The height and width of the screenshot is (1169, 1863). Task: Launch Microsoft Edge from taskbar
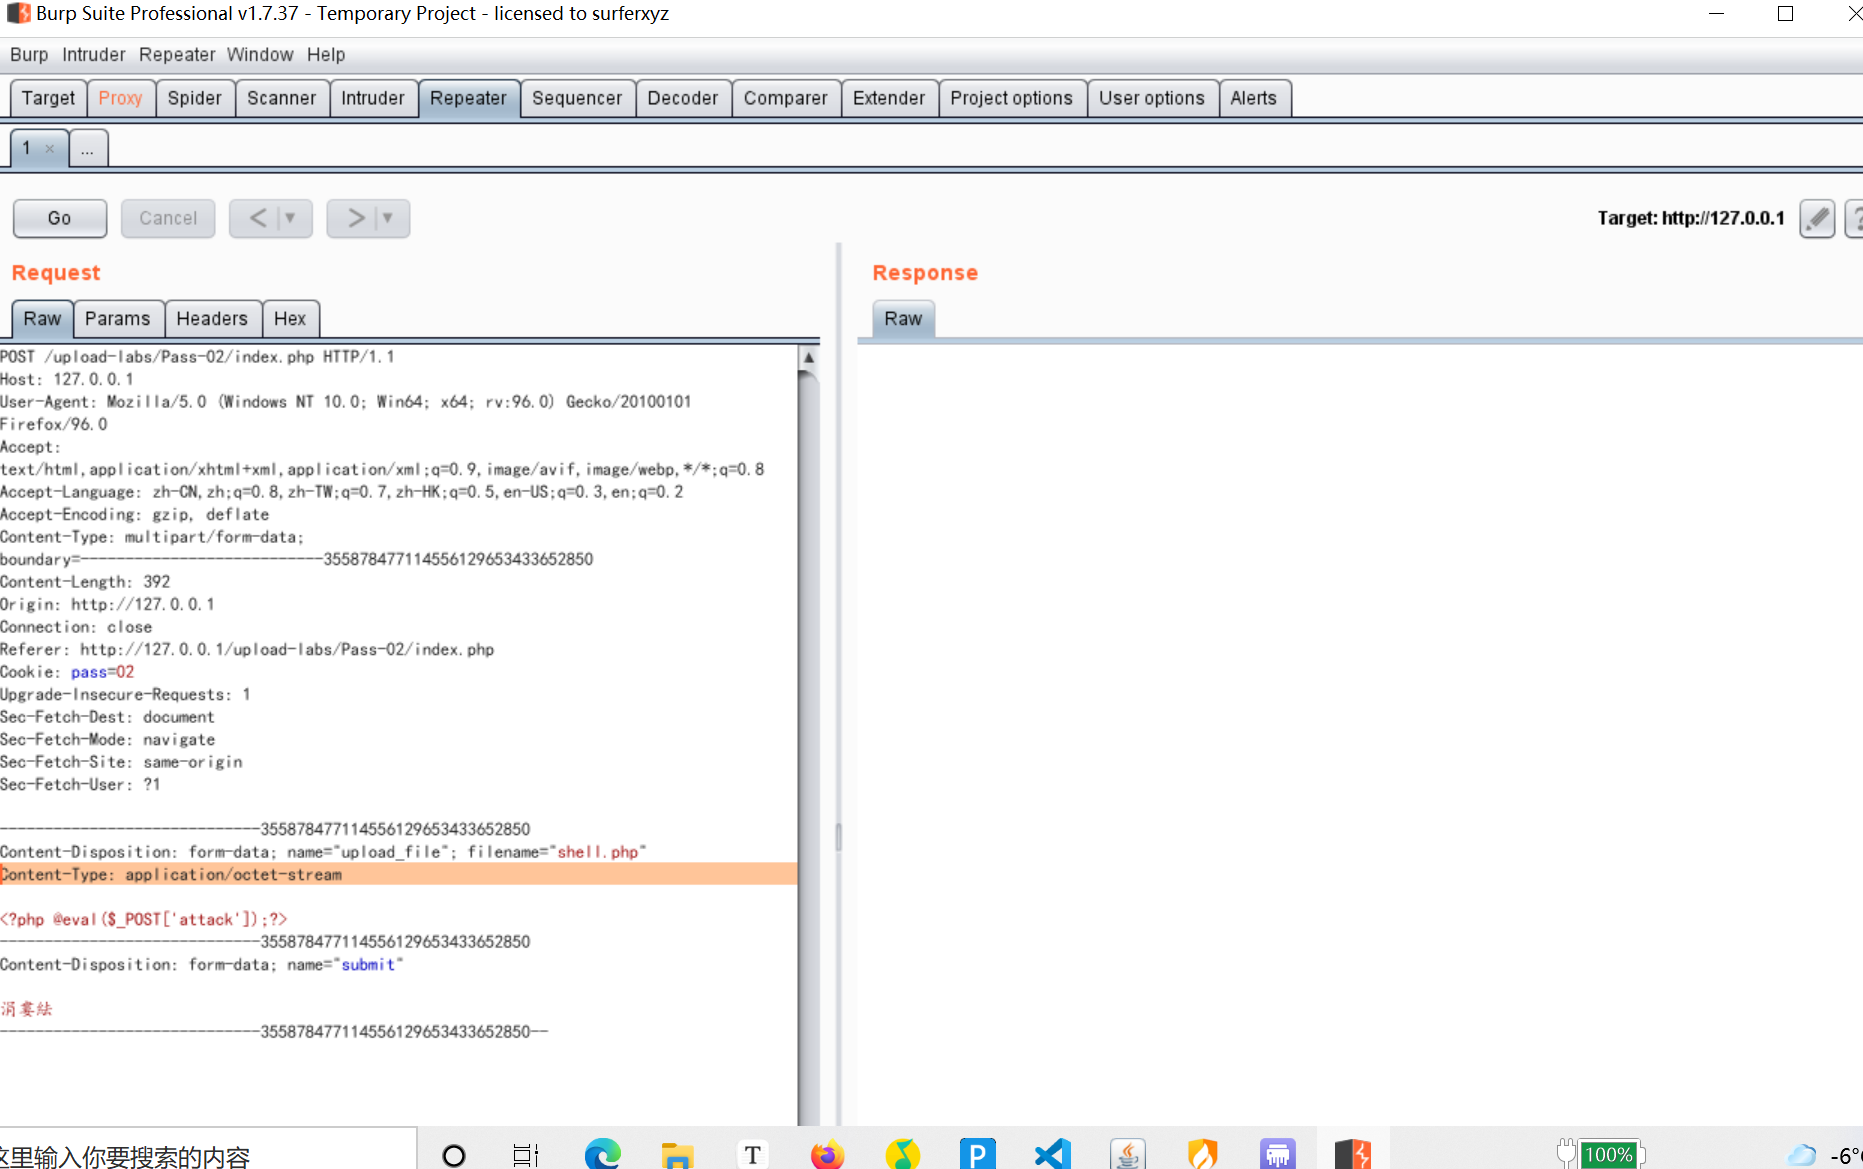point(602,1154)
